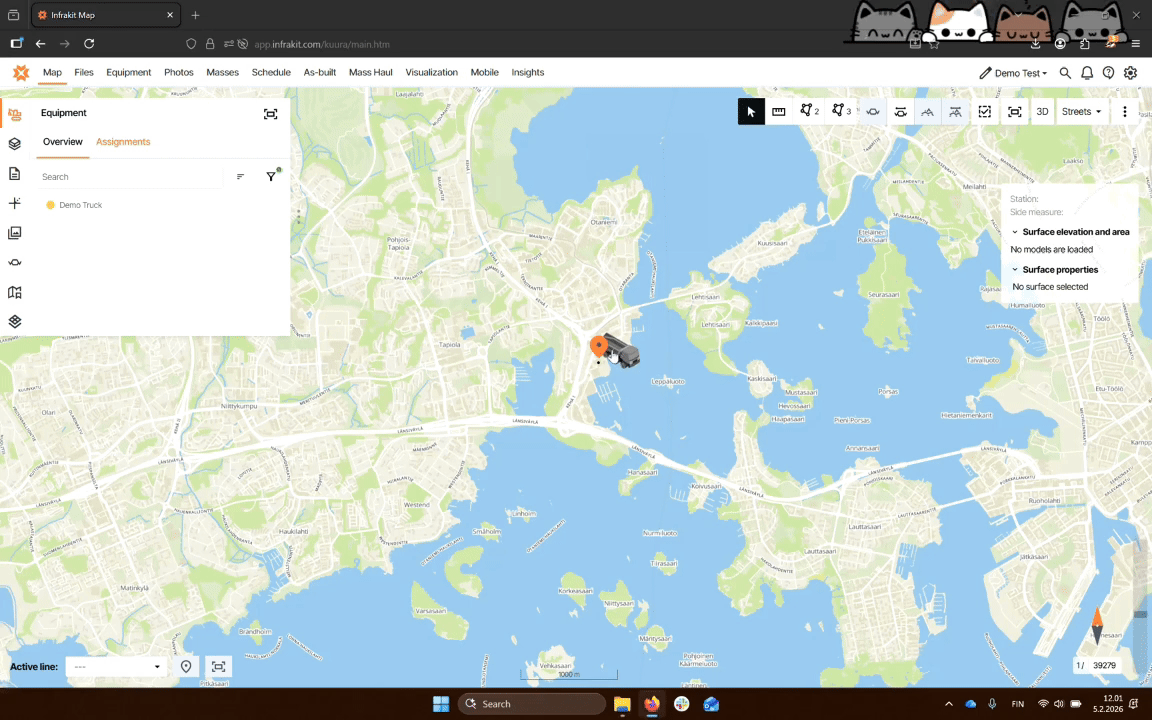Open a new browser tab

(x=195, y=15)
